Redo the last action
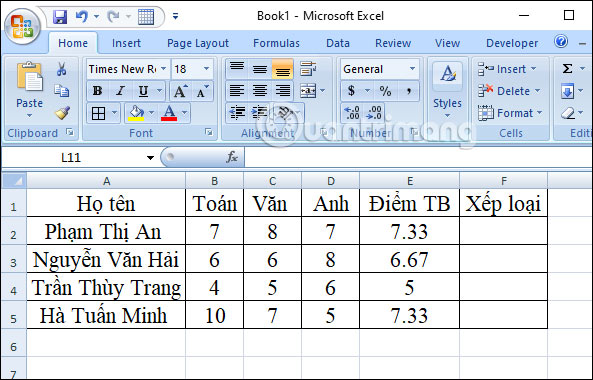This screenshot has width=593, height=380. point(113,16)
